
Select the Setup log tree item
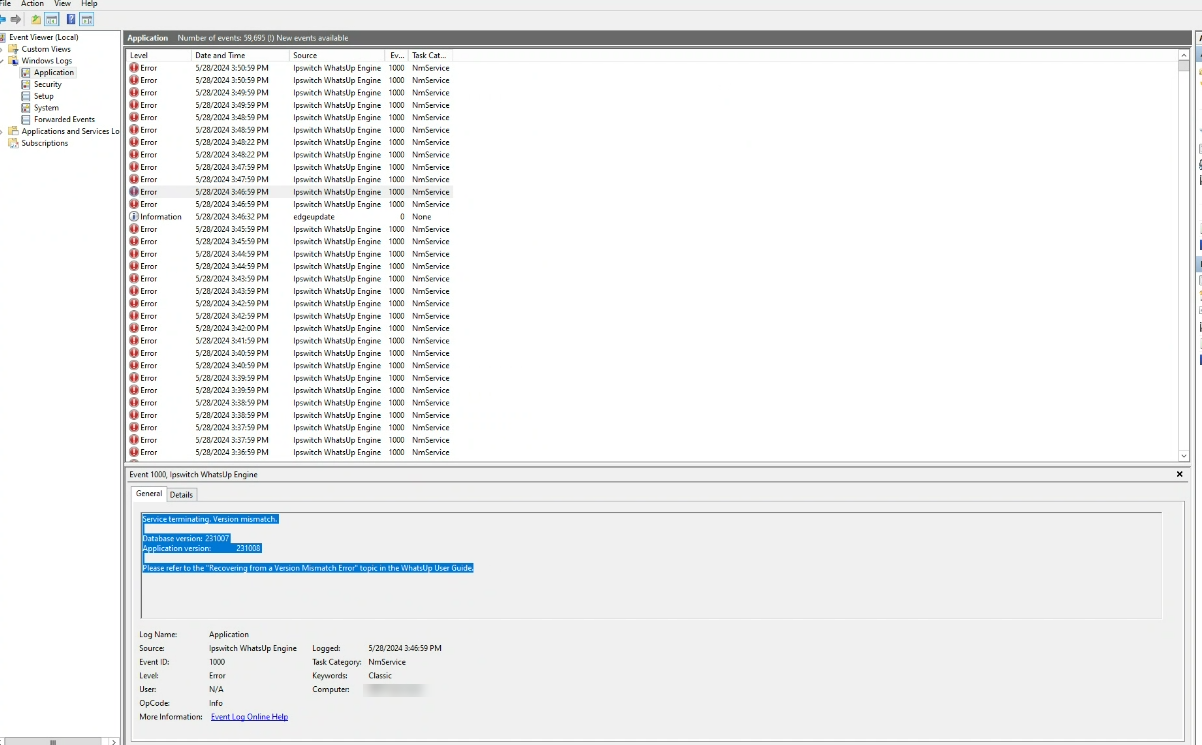click(44, 96)
